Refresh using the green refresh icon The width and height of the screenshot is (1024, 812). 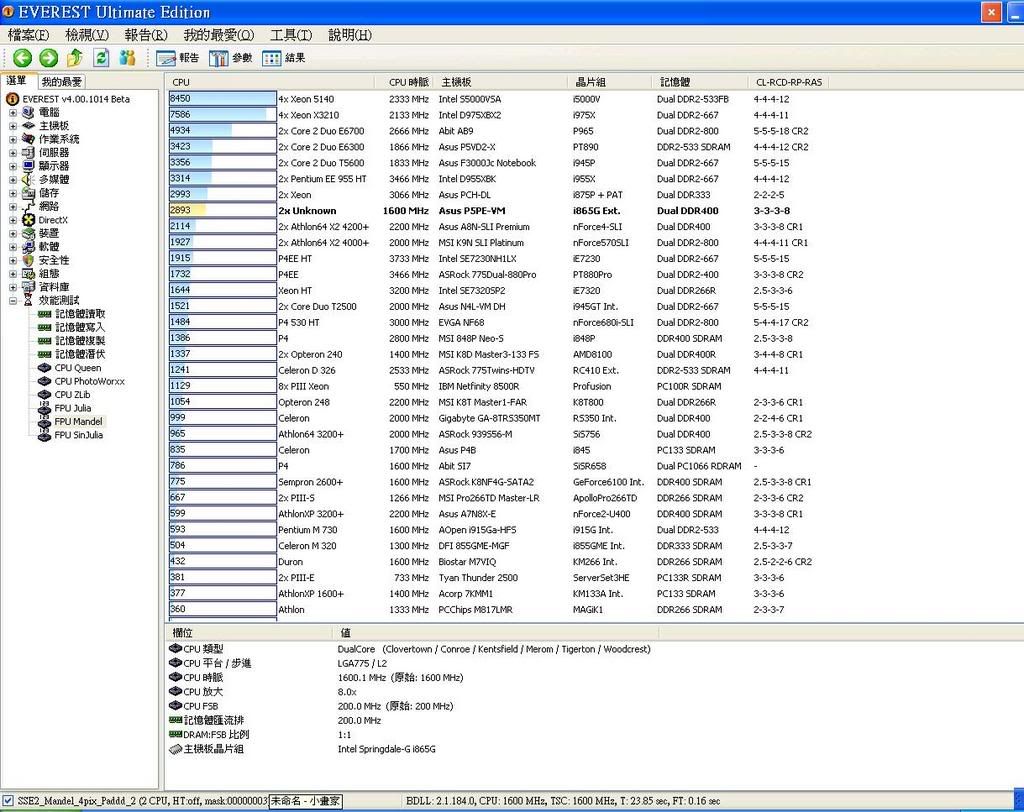[x=101, y=58]
